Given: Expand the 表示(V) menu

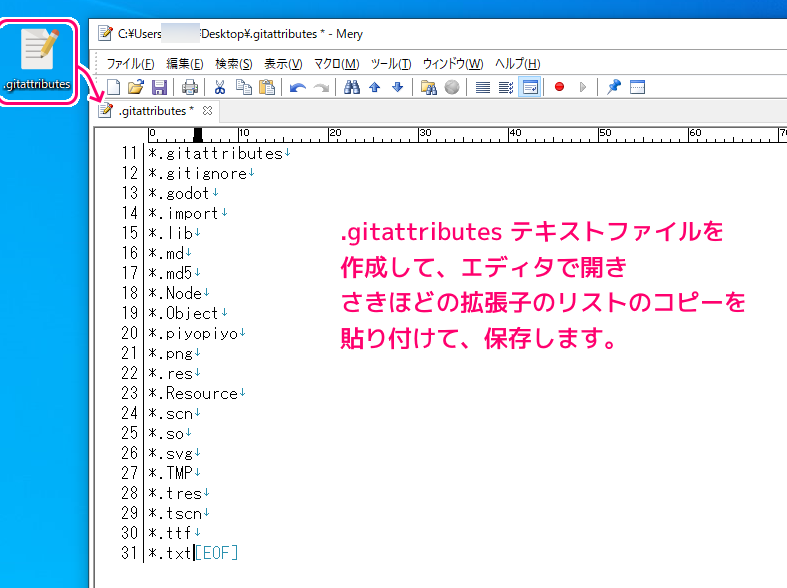Looking at the screenshot, I should (282, 63).
